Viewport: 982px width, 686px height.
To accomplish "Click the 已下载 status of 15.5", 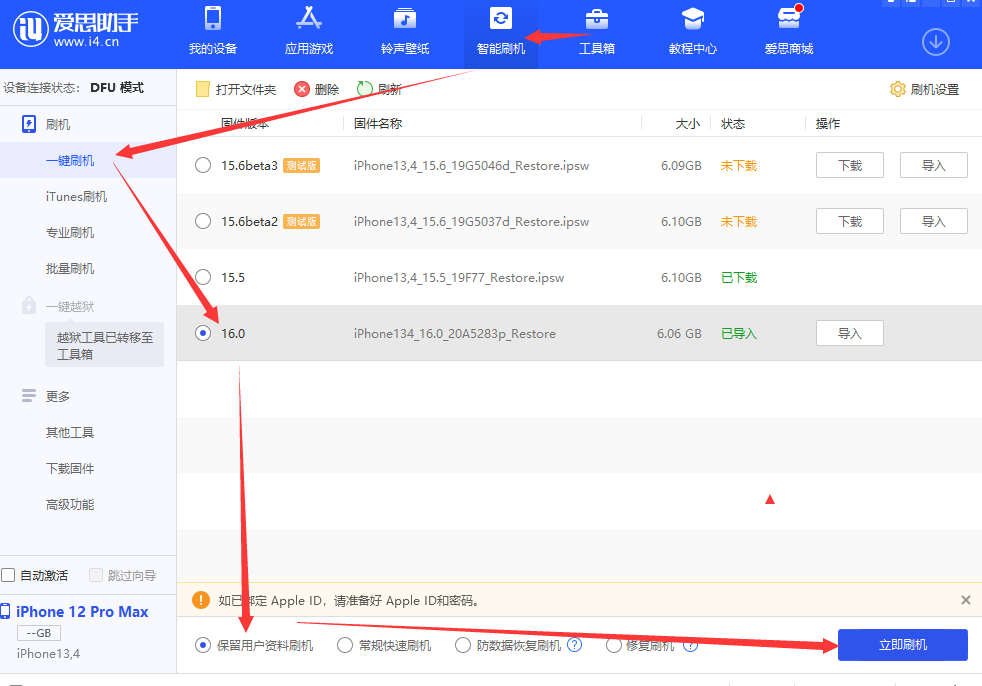I will 739,278.
